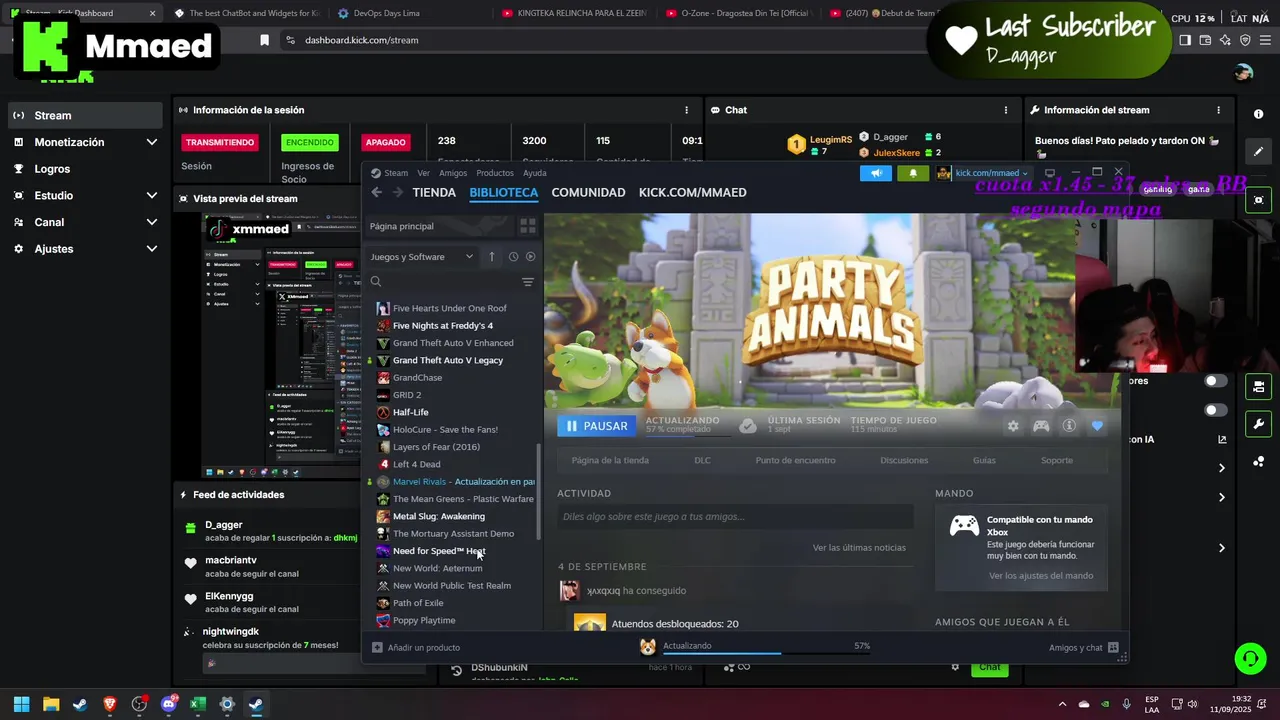Expand Estudio sidebar section
Screen dimensions: 1280x720
coord(152,195)
